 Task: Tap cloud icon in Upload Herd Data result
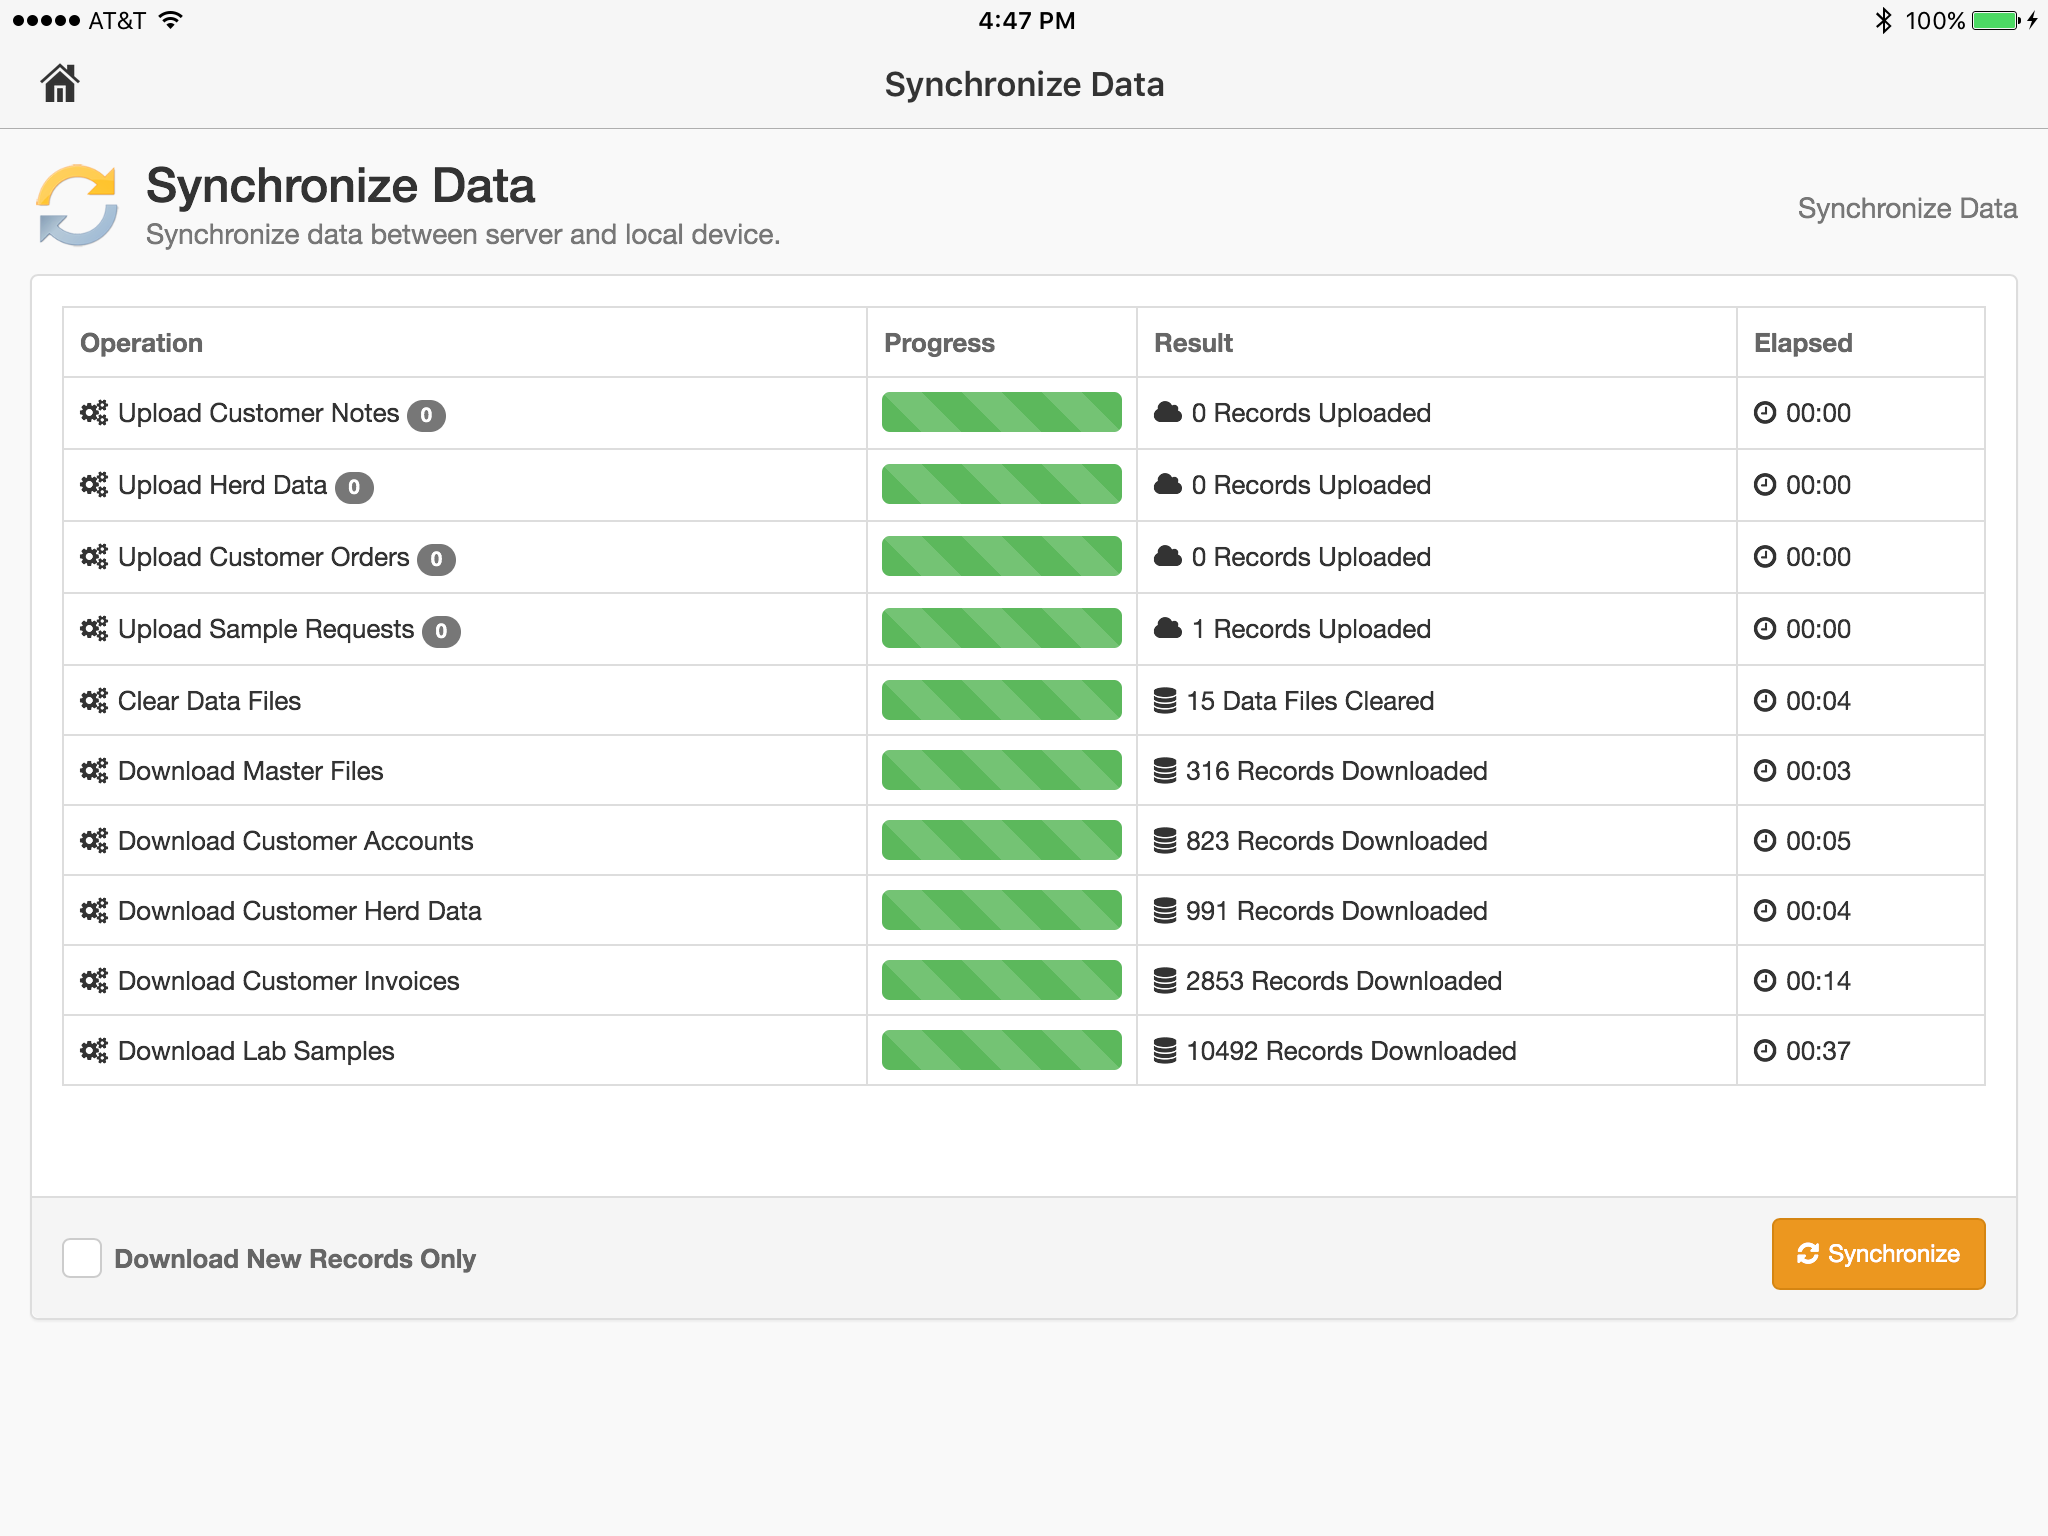1168,484
